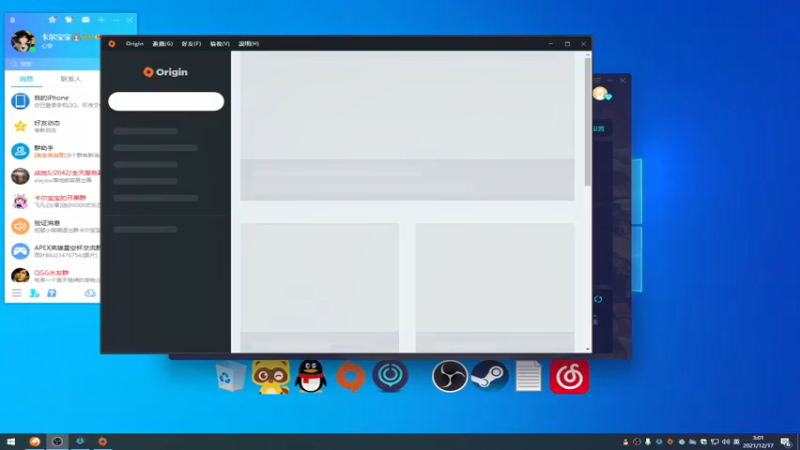800x450 pixels.
Task: Click the Origin scrollbar down arrow
Action: (x=588, y=349)
